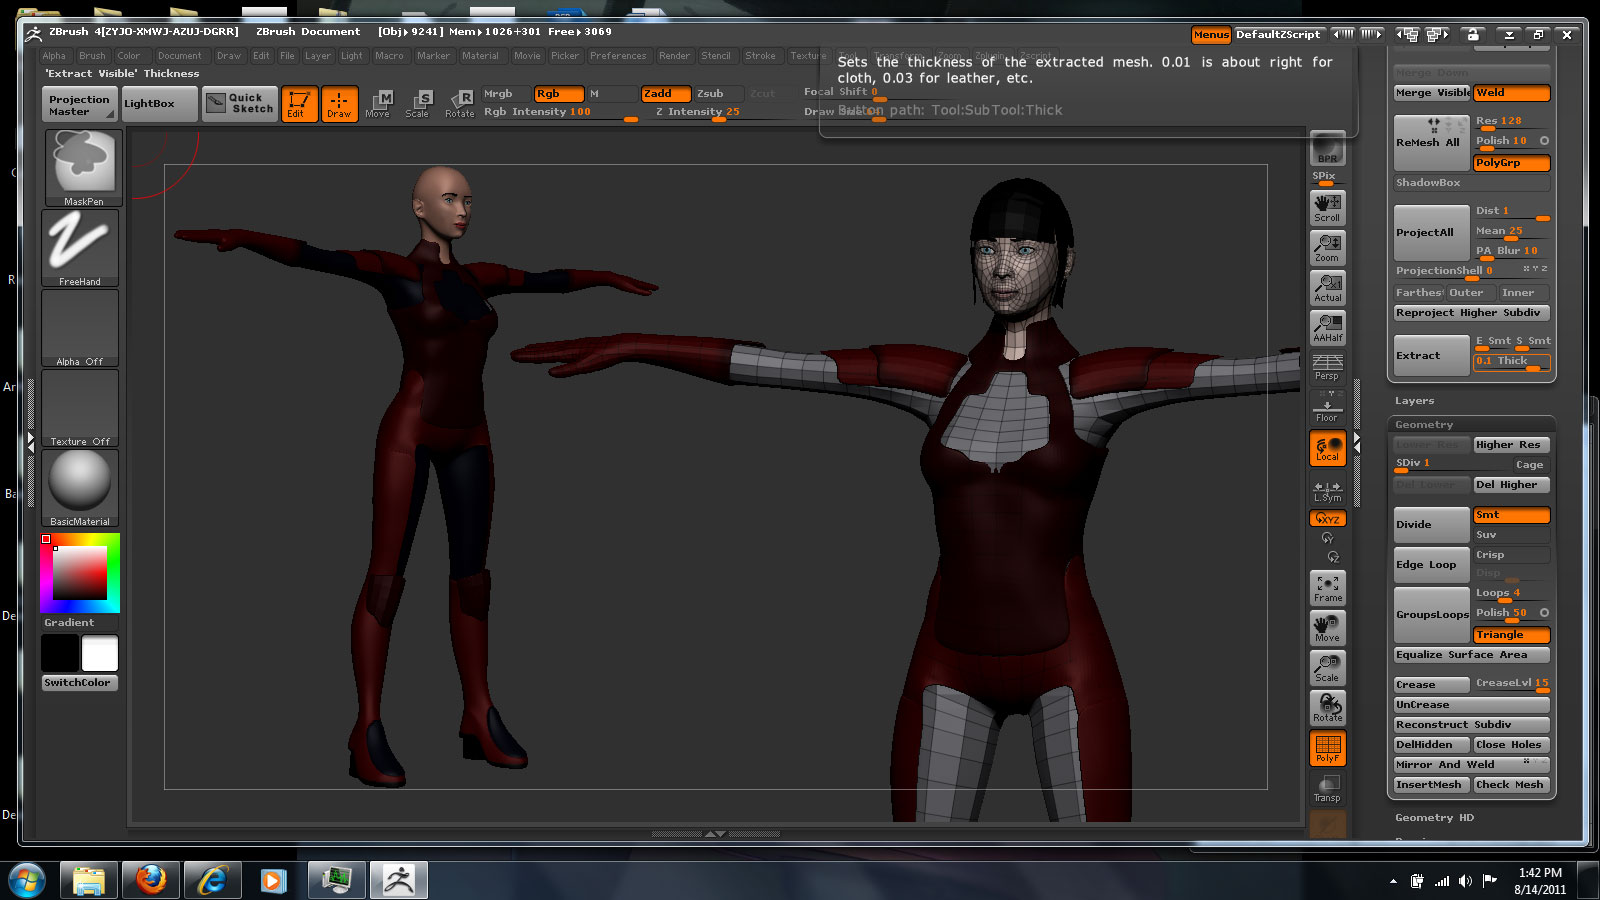Image resolution: width=1600 pixels, height=900 pixels.
Task: Click the SwitchColor button
Action: point(78,682)
